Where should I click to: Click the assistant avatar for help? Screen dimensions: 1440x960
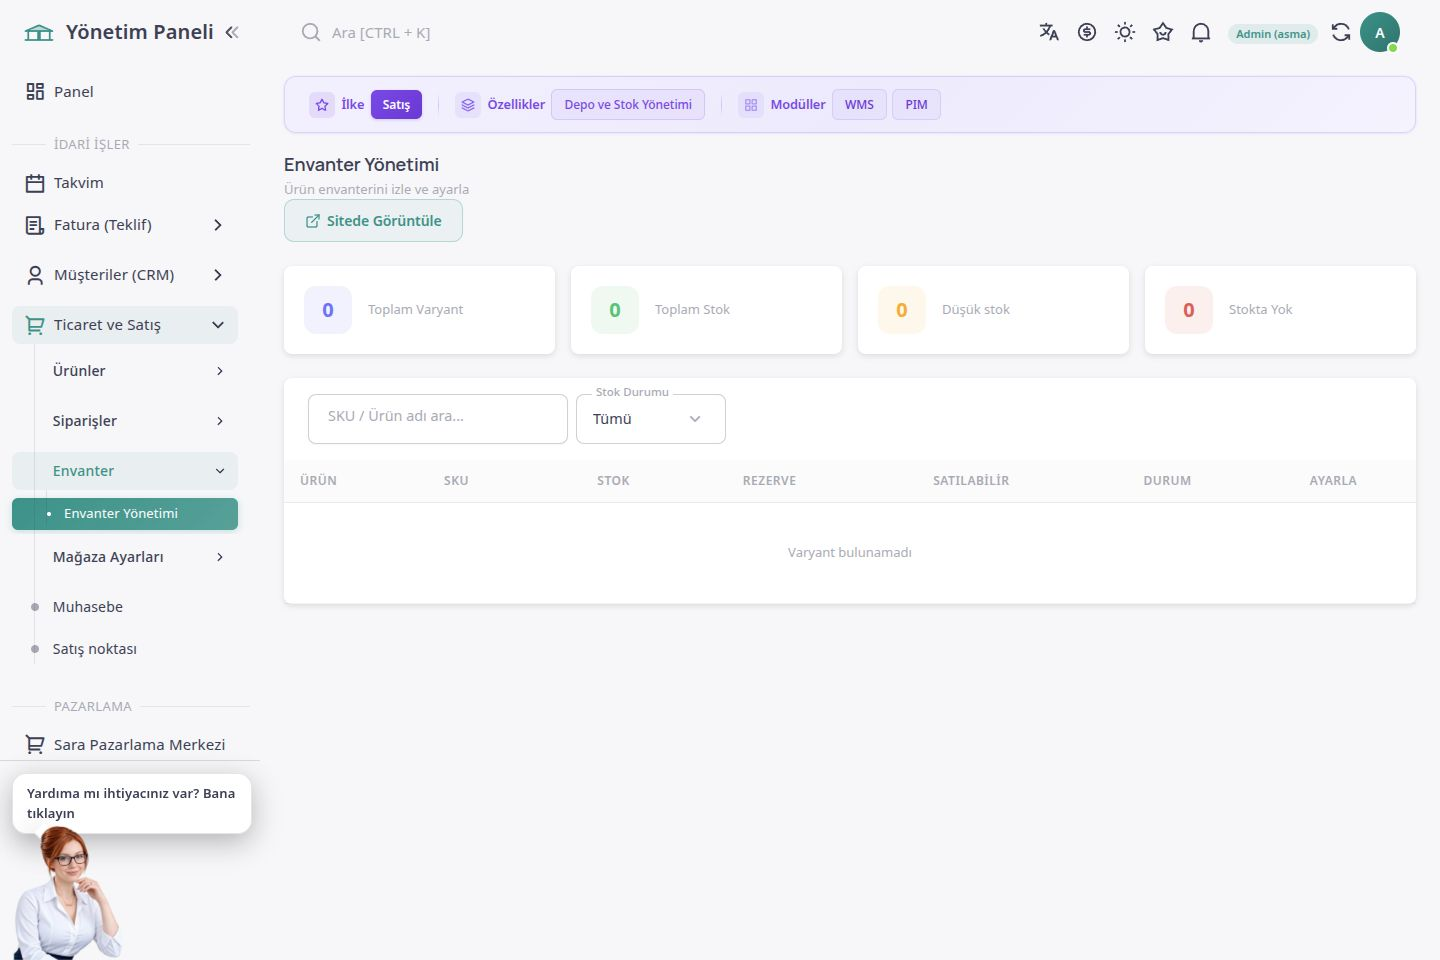tap(66, 895)
